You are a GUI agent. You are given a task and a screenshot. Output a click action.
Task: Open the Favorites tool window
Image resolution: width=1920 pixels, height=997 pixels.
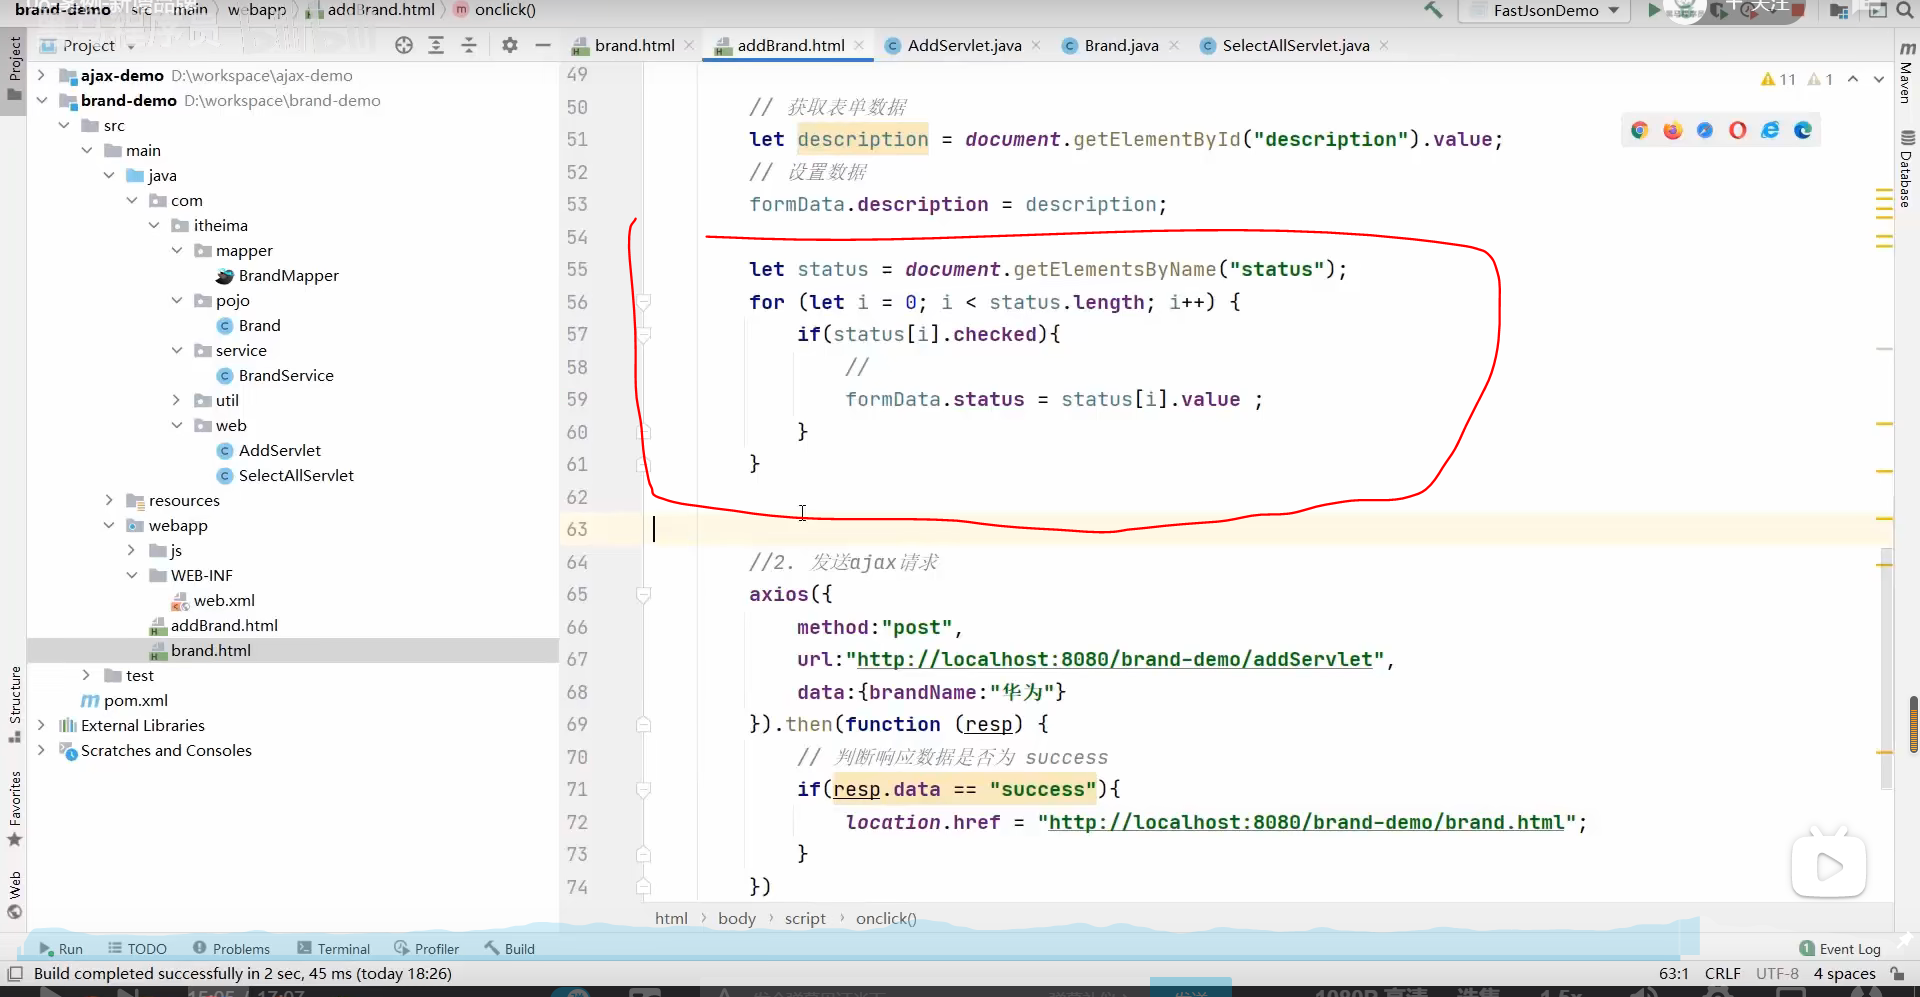(x=14, y=808)
